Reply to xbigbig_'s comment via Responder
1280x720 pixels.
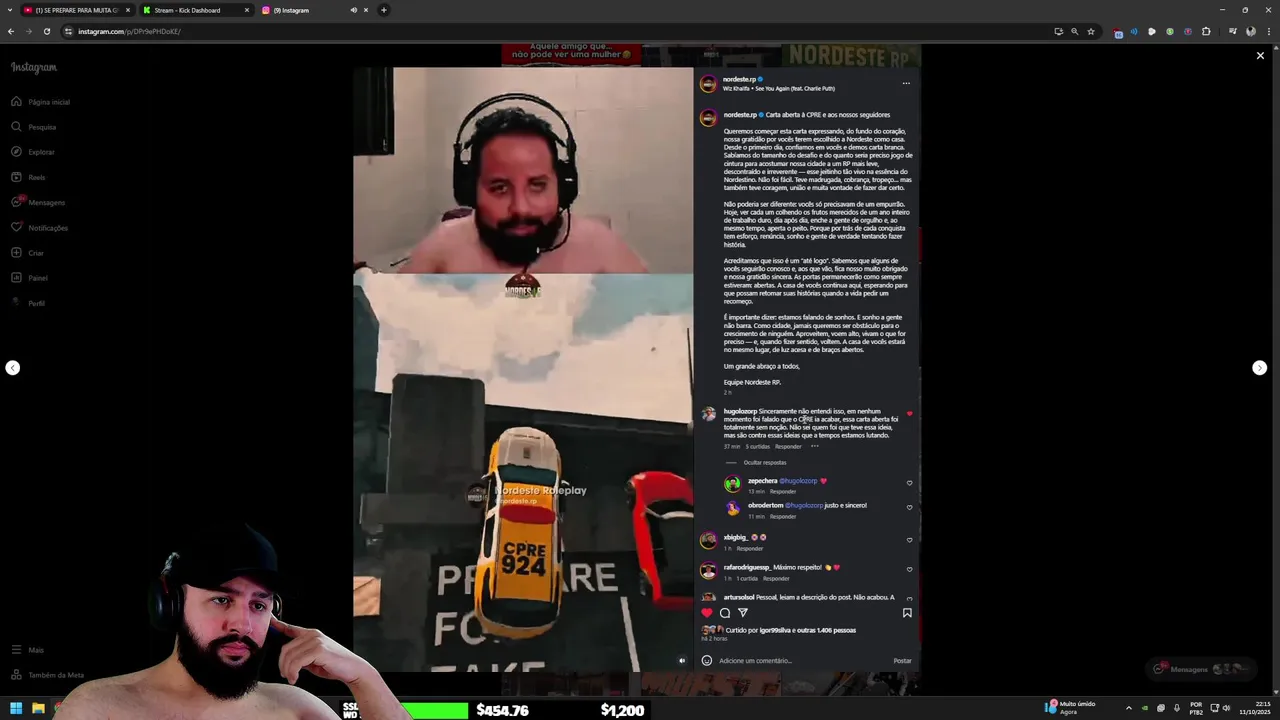click(749, 549)
